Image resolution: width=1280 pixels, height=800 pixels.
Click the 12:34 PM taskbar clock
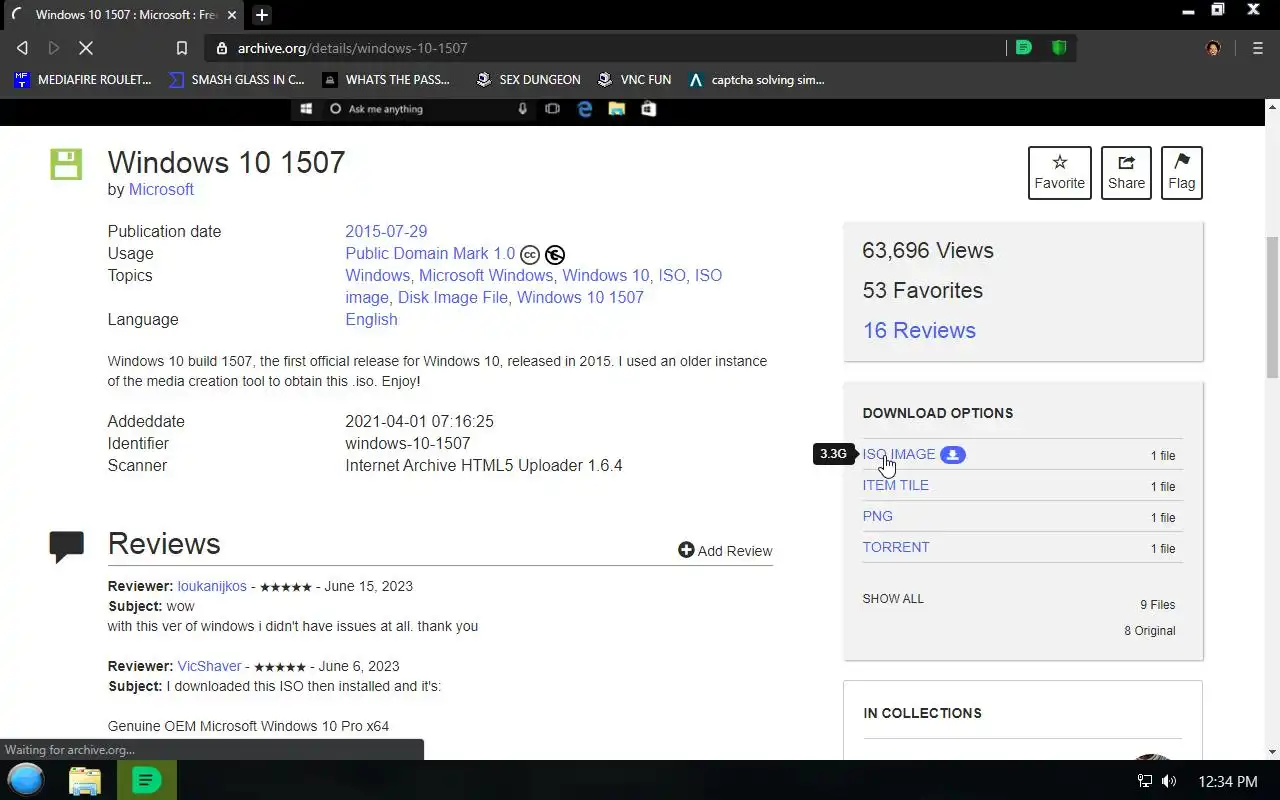pyautogui.click(x=1227, y=781)
